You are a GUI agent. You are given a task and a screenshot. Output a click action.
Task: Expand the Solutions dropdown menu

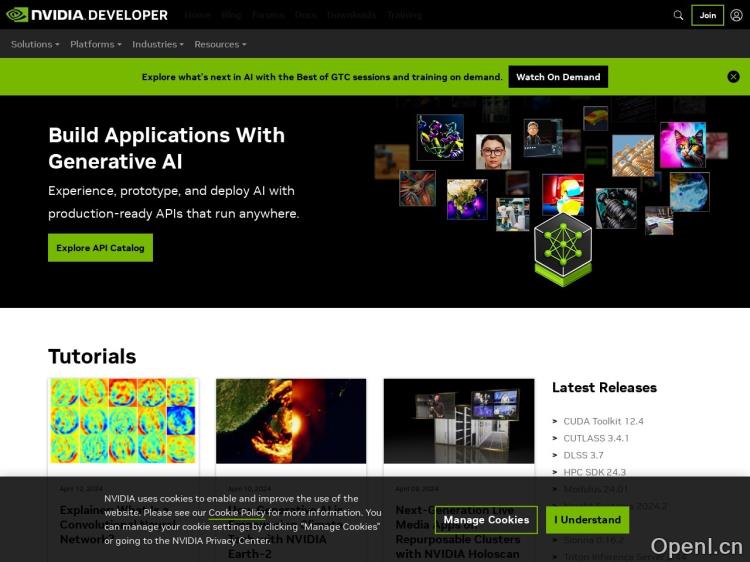[35, 44]
